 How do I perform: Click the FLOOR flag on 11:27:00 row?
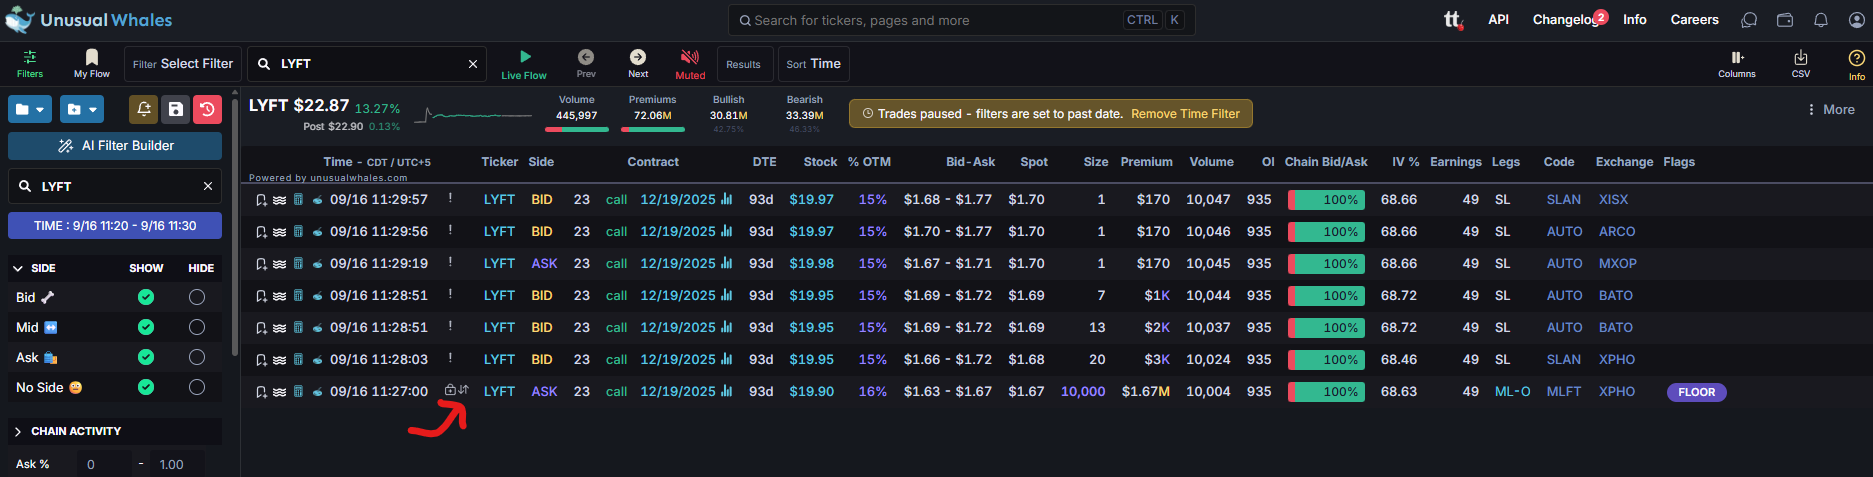tap(1696, 392)
